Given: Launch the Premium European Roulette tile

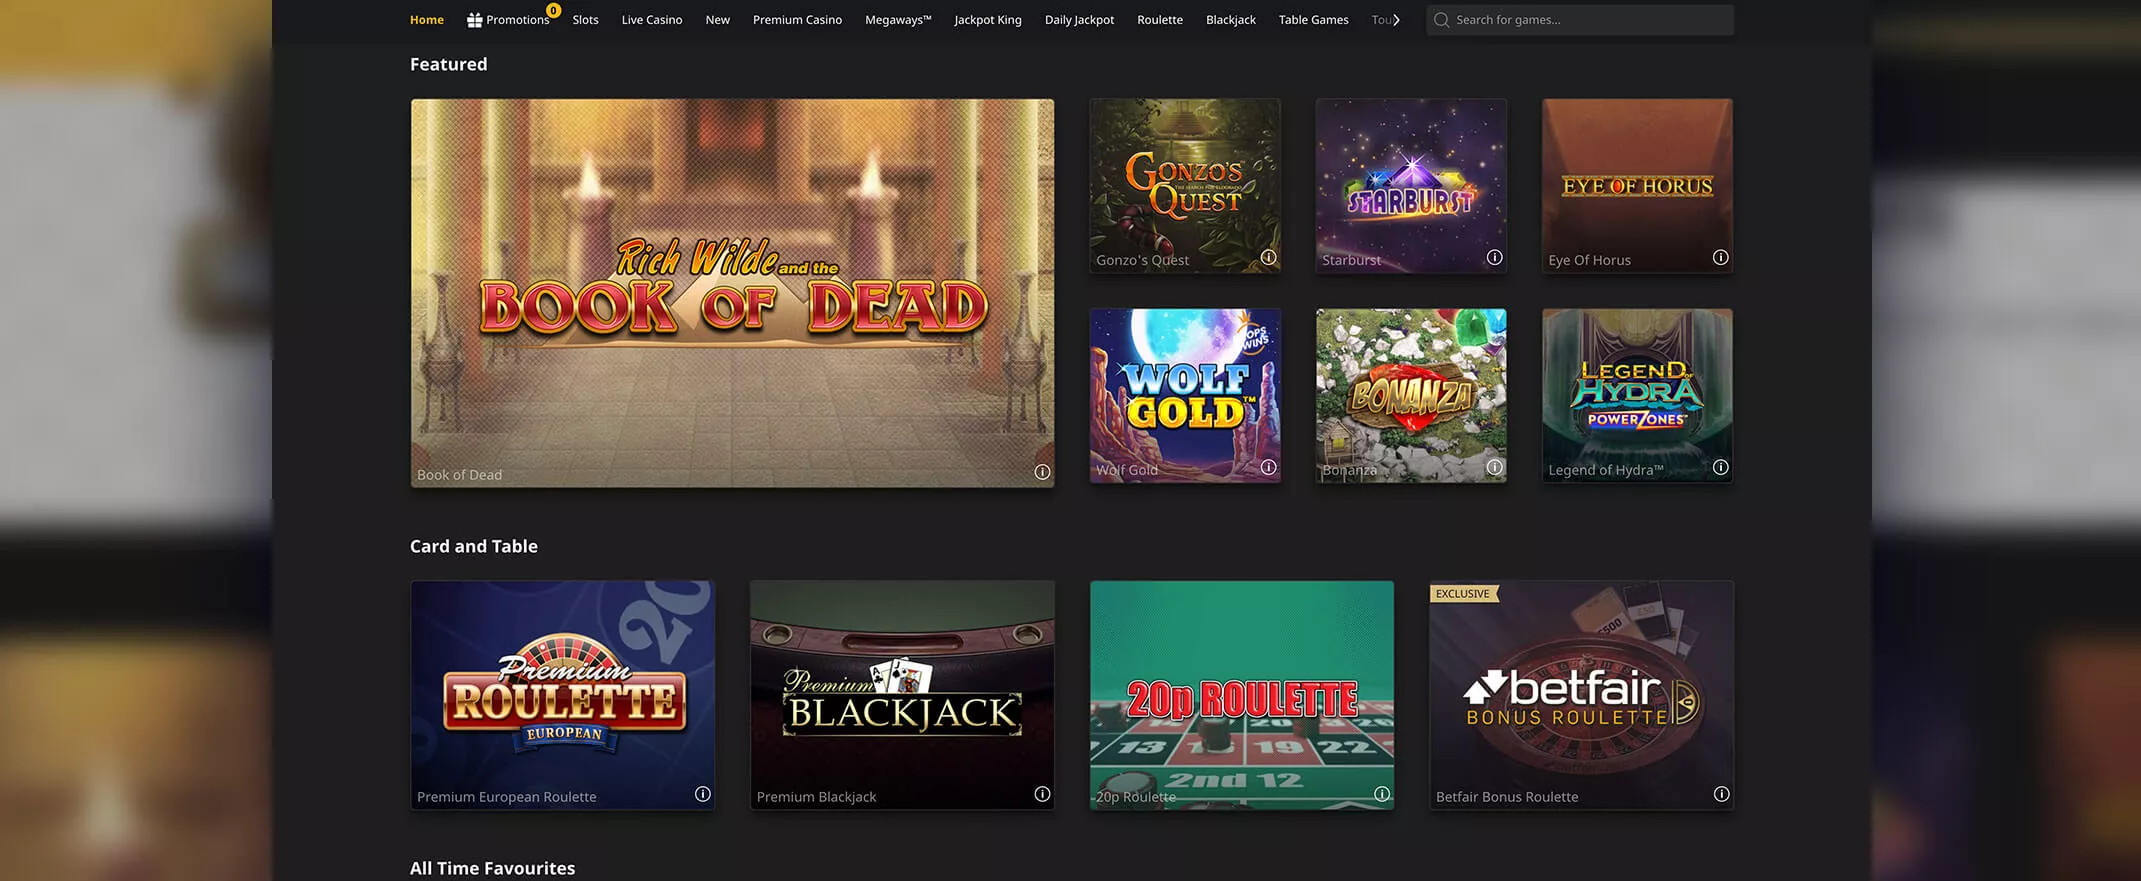Looking at the screenshot, I should click(563, 695).
